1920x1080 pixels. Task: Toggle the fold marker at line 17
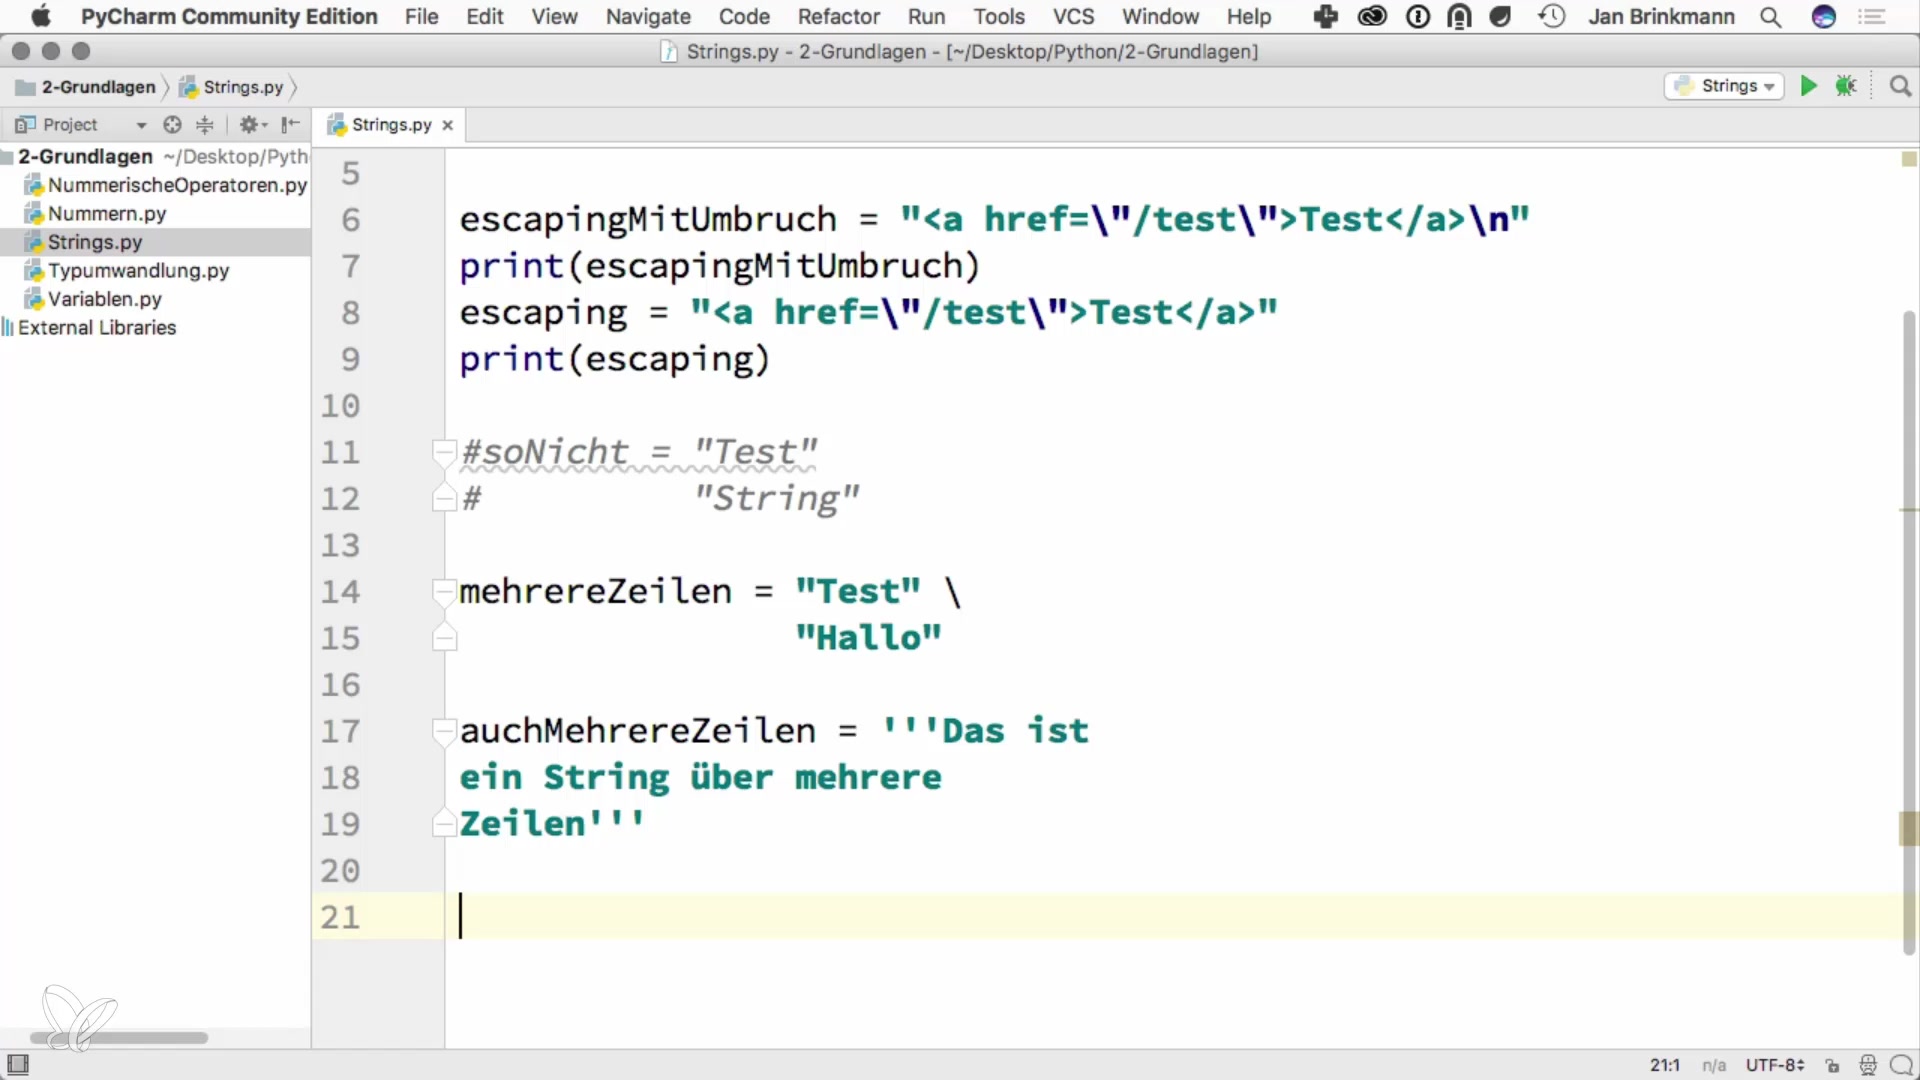444,731
